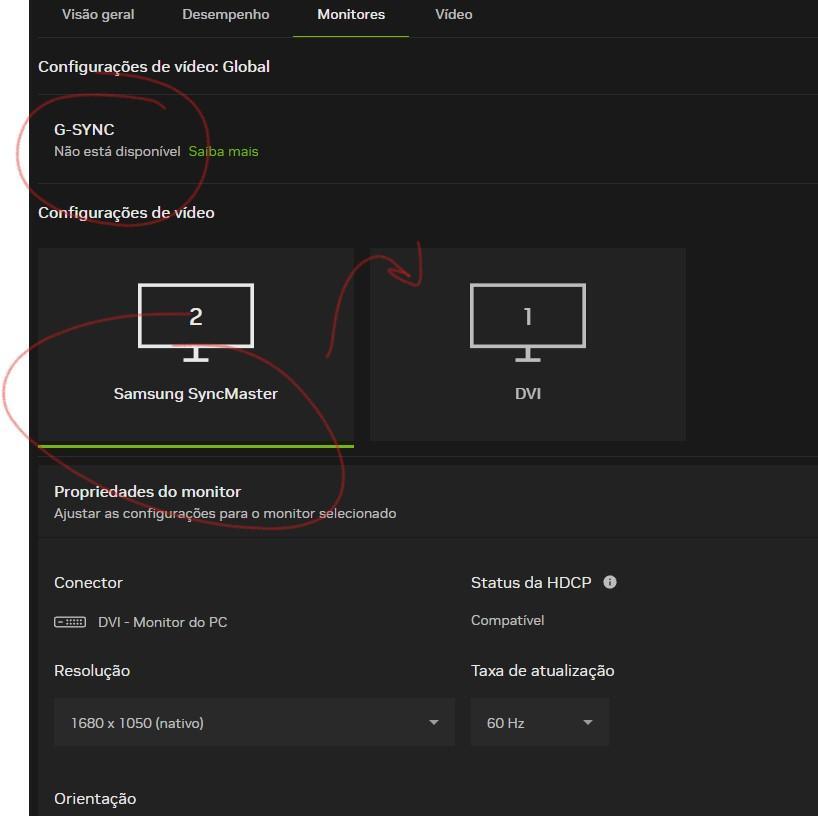Click the 'Status da HDCP' label
Screen dimensions: 818x816
[531, 582]
